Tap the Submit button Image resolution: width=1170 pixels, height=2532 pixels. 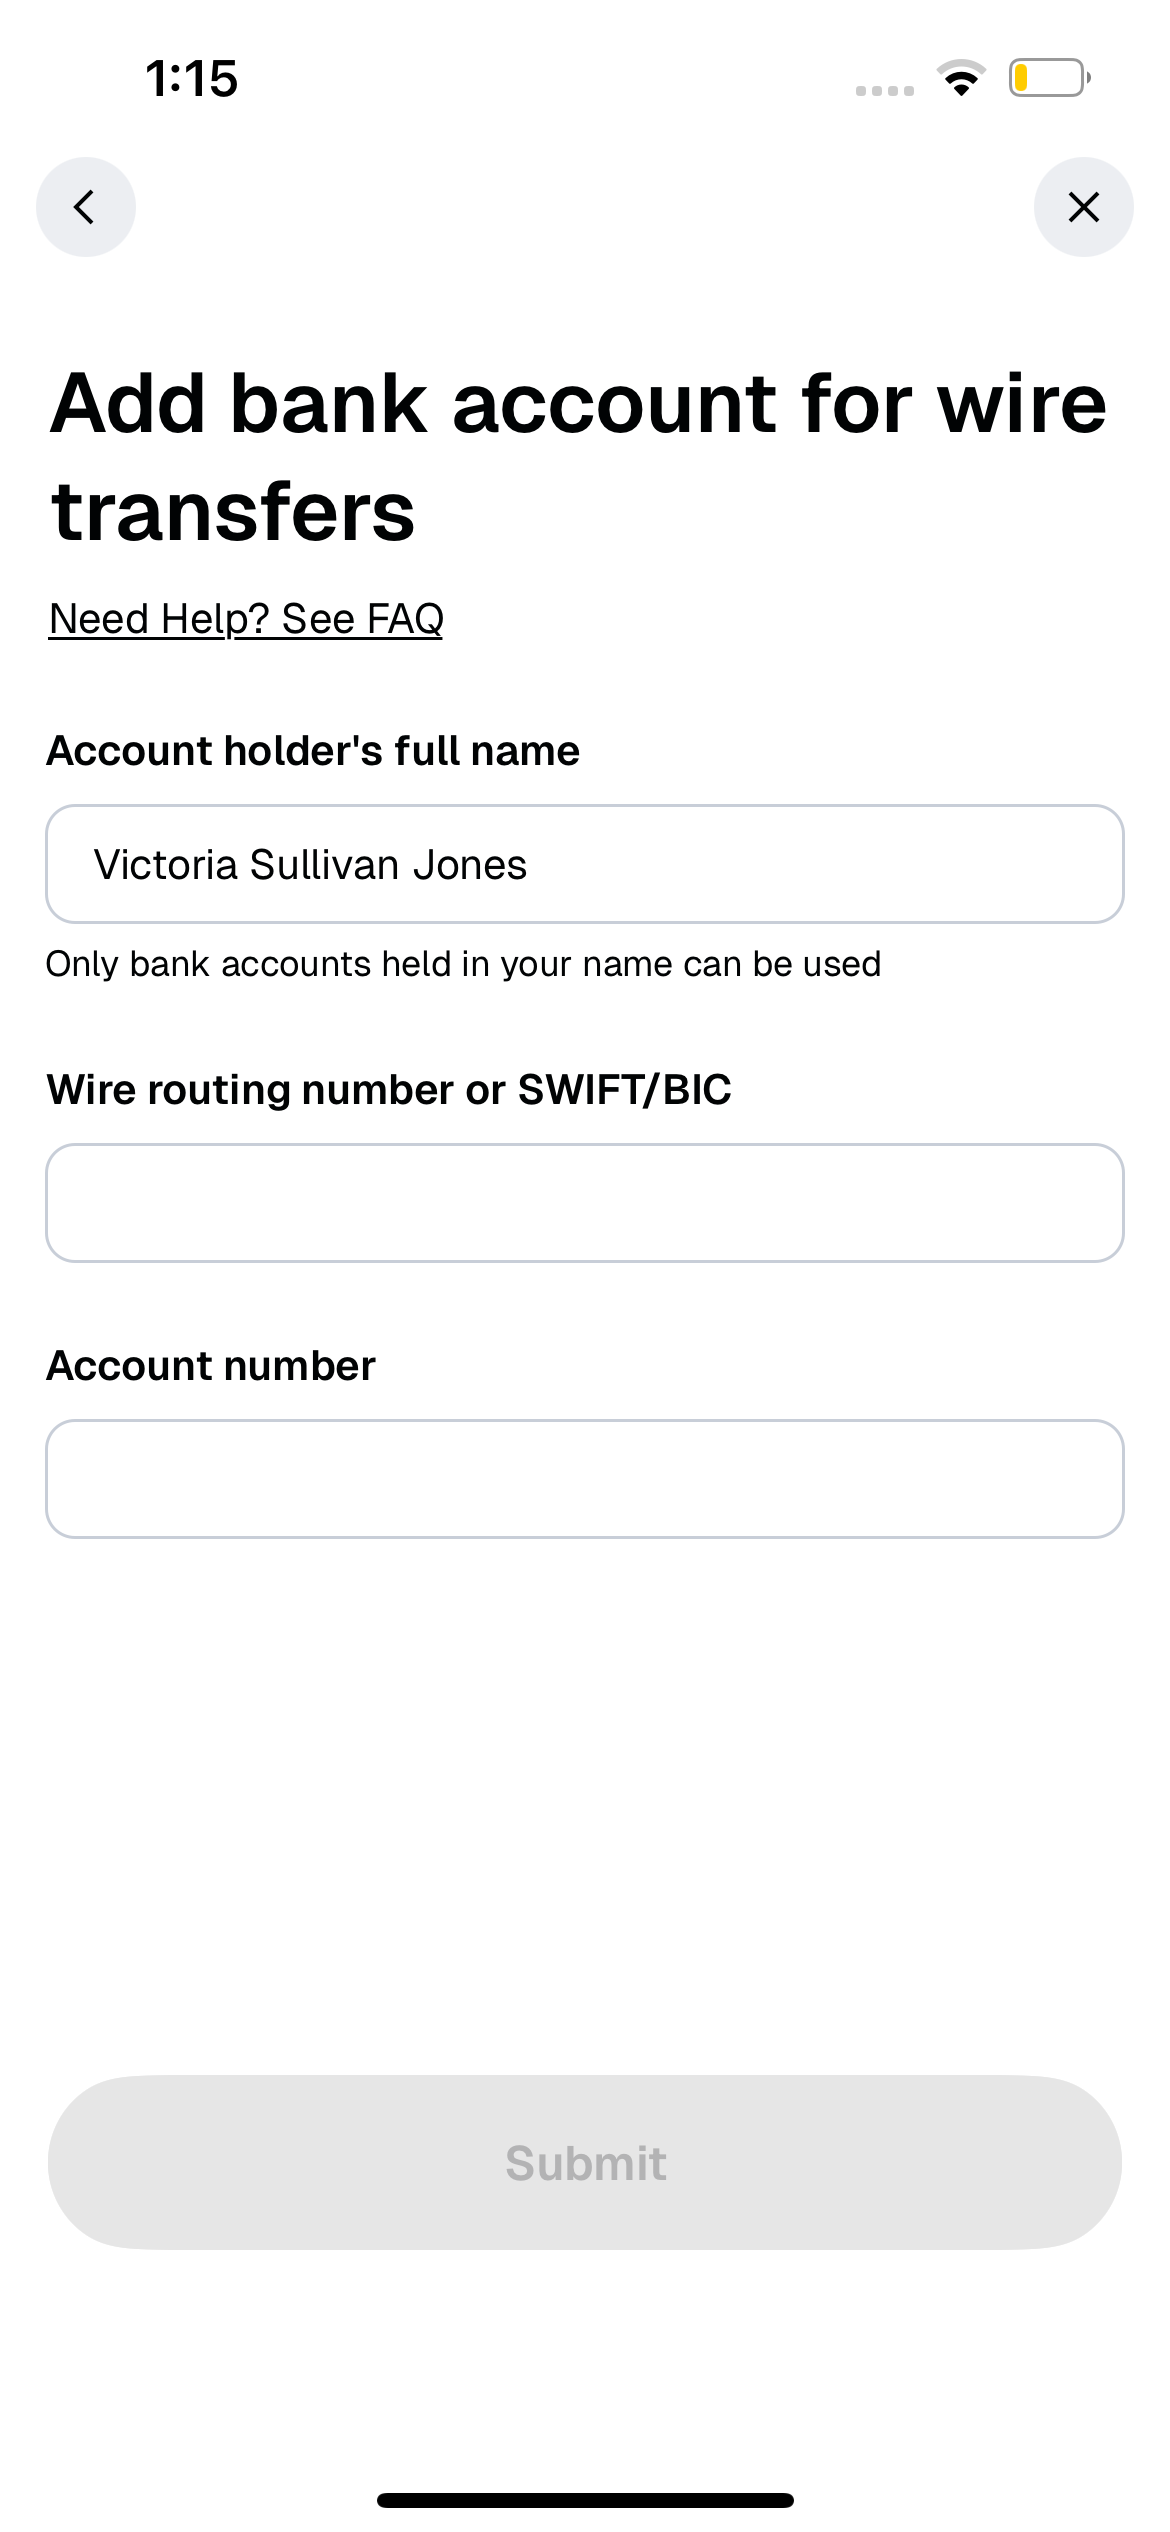585,2163
